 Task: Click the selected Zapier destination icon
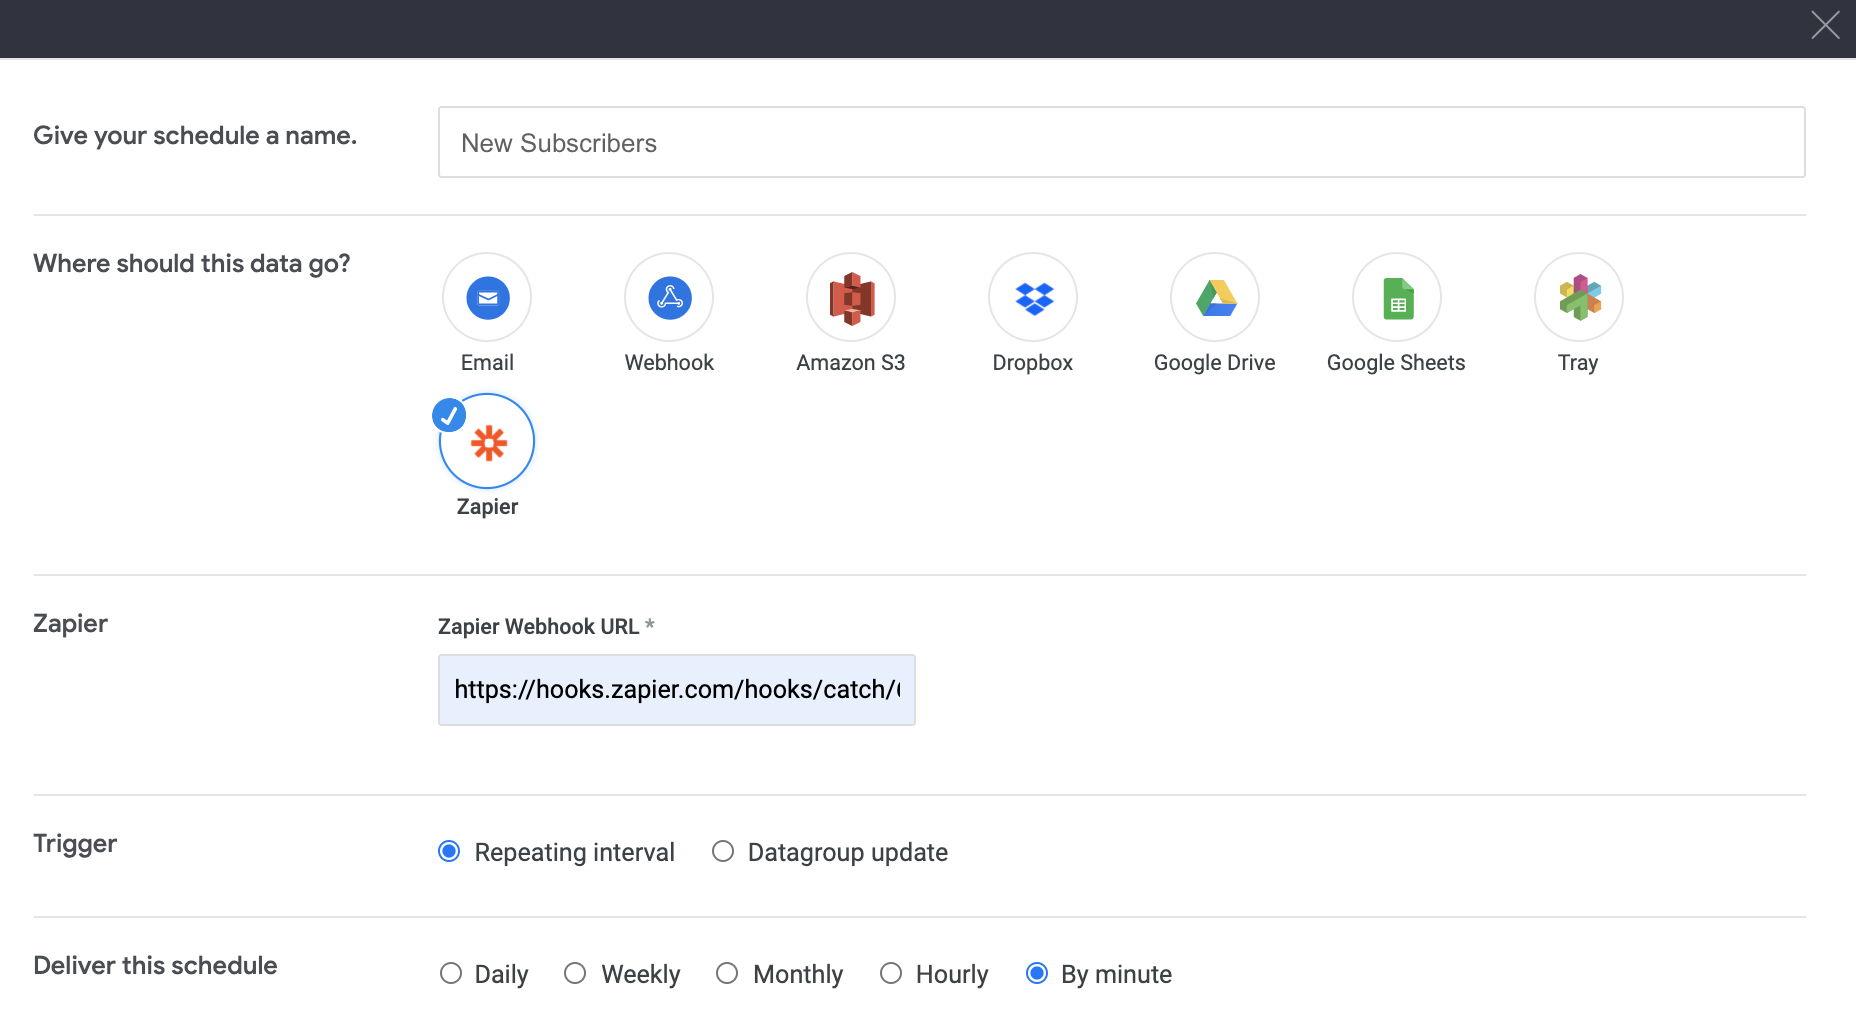point(487,441)
